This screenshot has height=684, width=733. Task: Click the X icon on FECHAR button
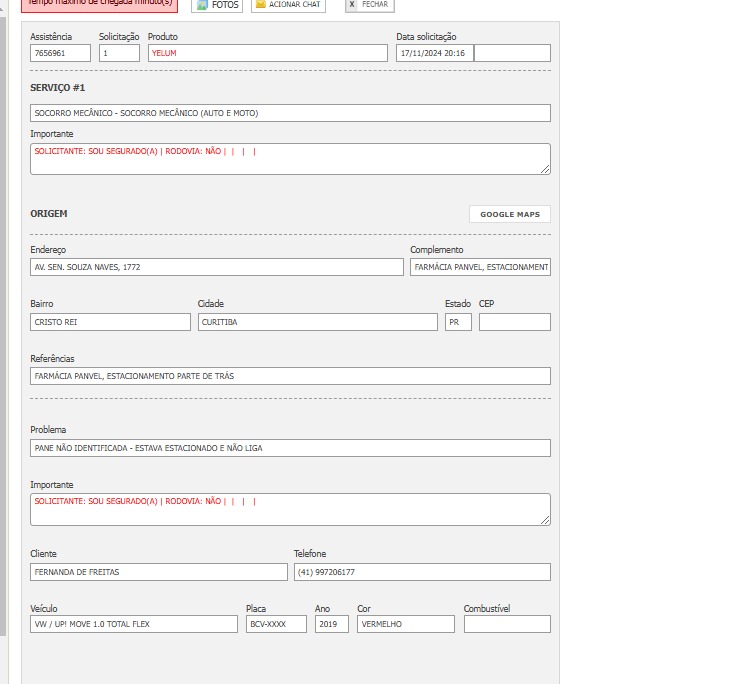point(352,4)
